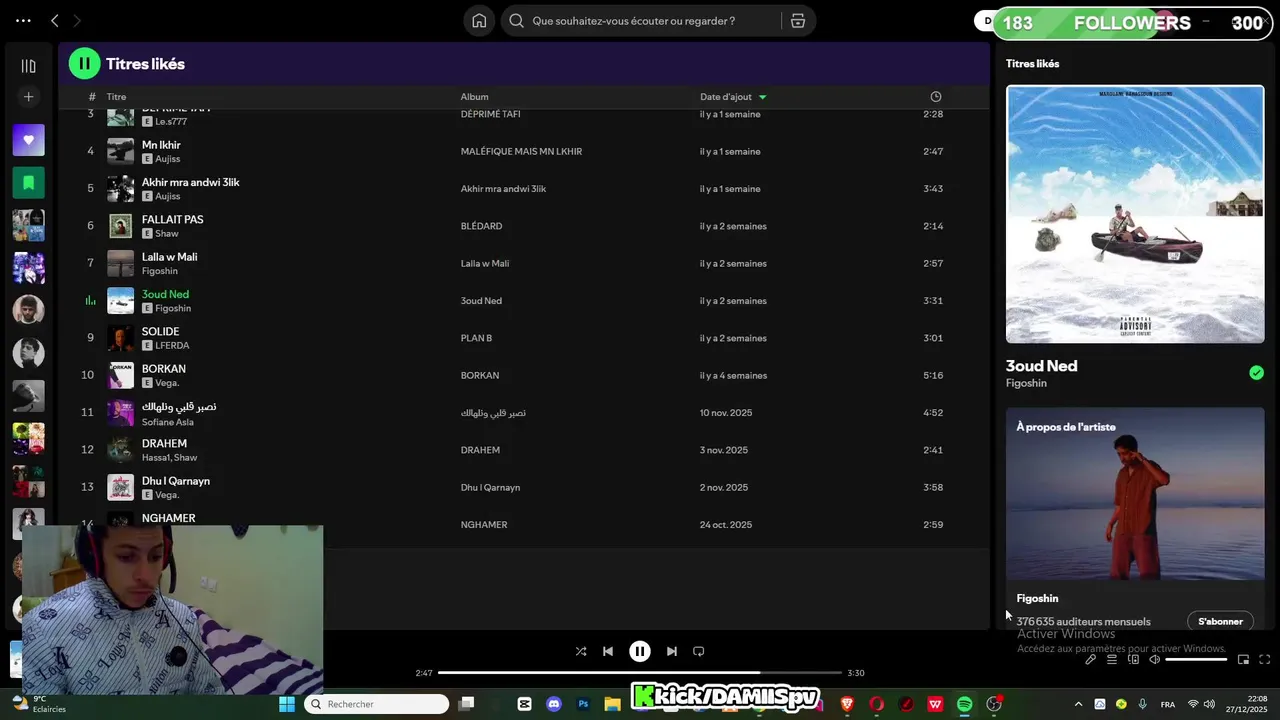Image resolution: width=1280 pixels, height=720 pixels.
Task: Pause playback in the bottom player bar
Action: [x=640, y=651]
